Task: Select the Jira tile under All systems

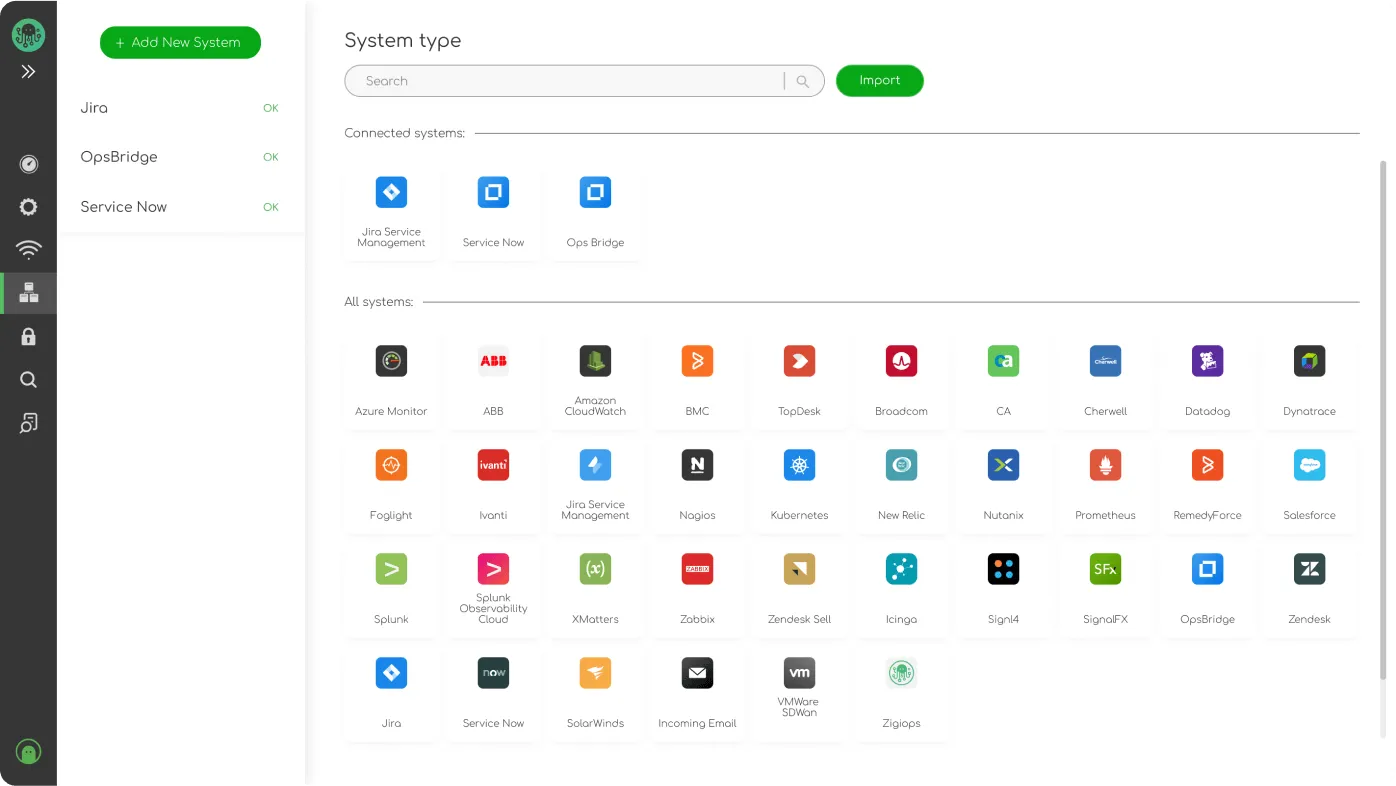Action: pyautogui.click(x=391, y=694)
